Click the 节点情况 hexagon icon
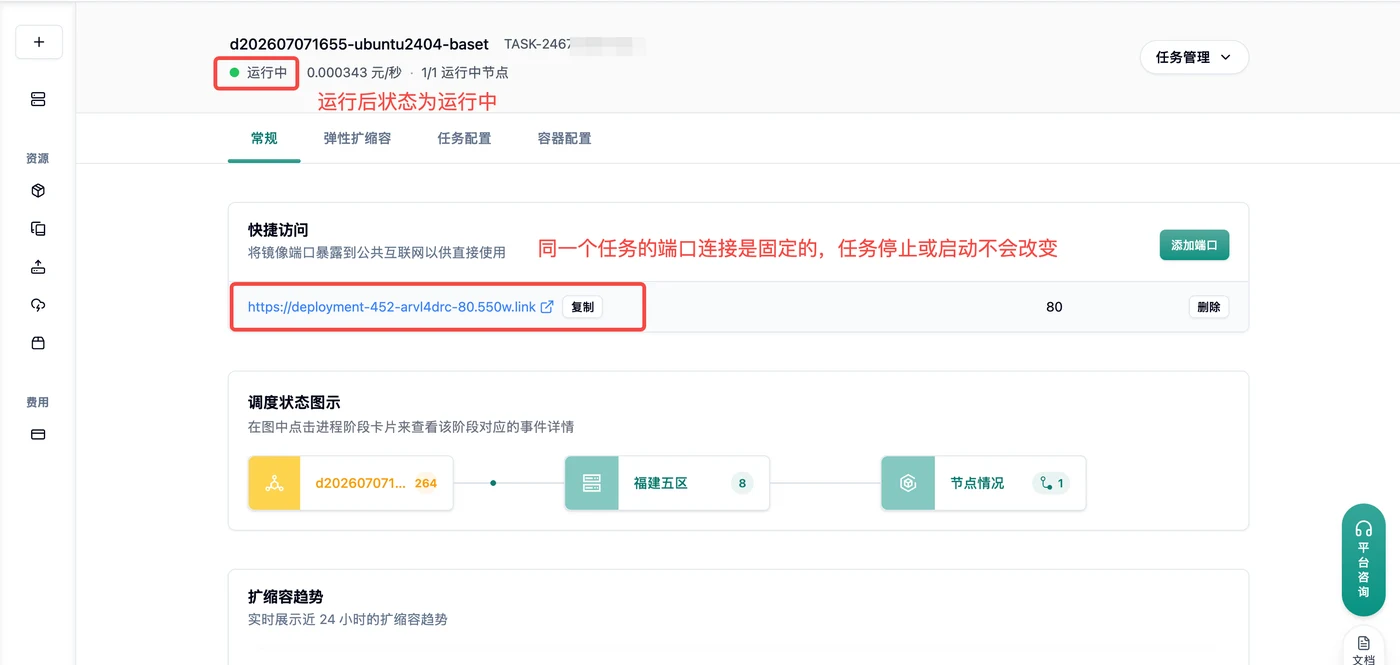 pyautogui.click(x=908, y=483)
